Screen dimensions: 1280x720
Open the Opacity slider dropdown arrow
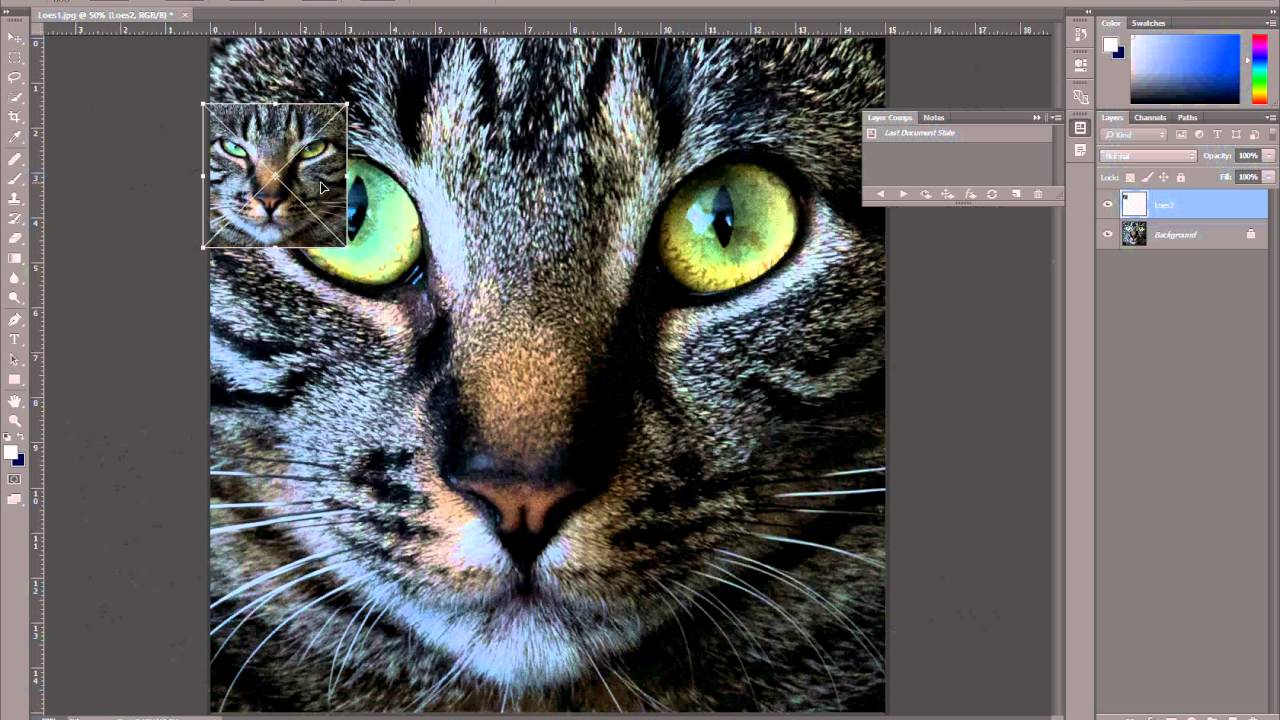(1269, 156)
